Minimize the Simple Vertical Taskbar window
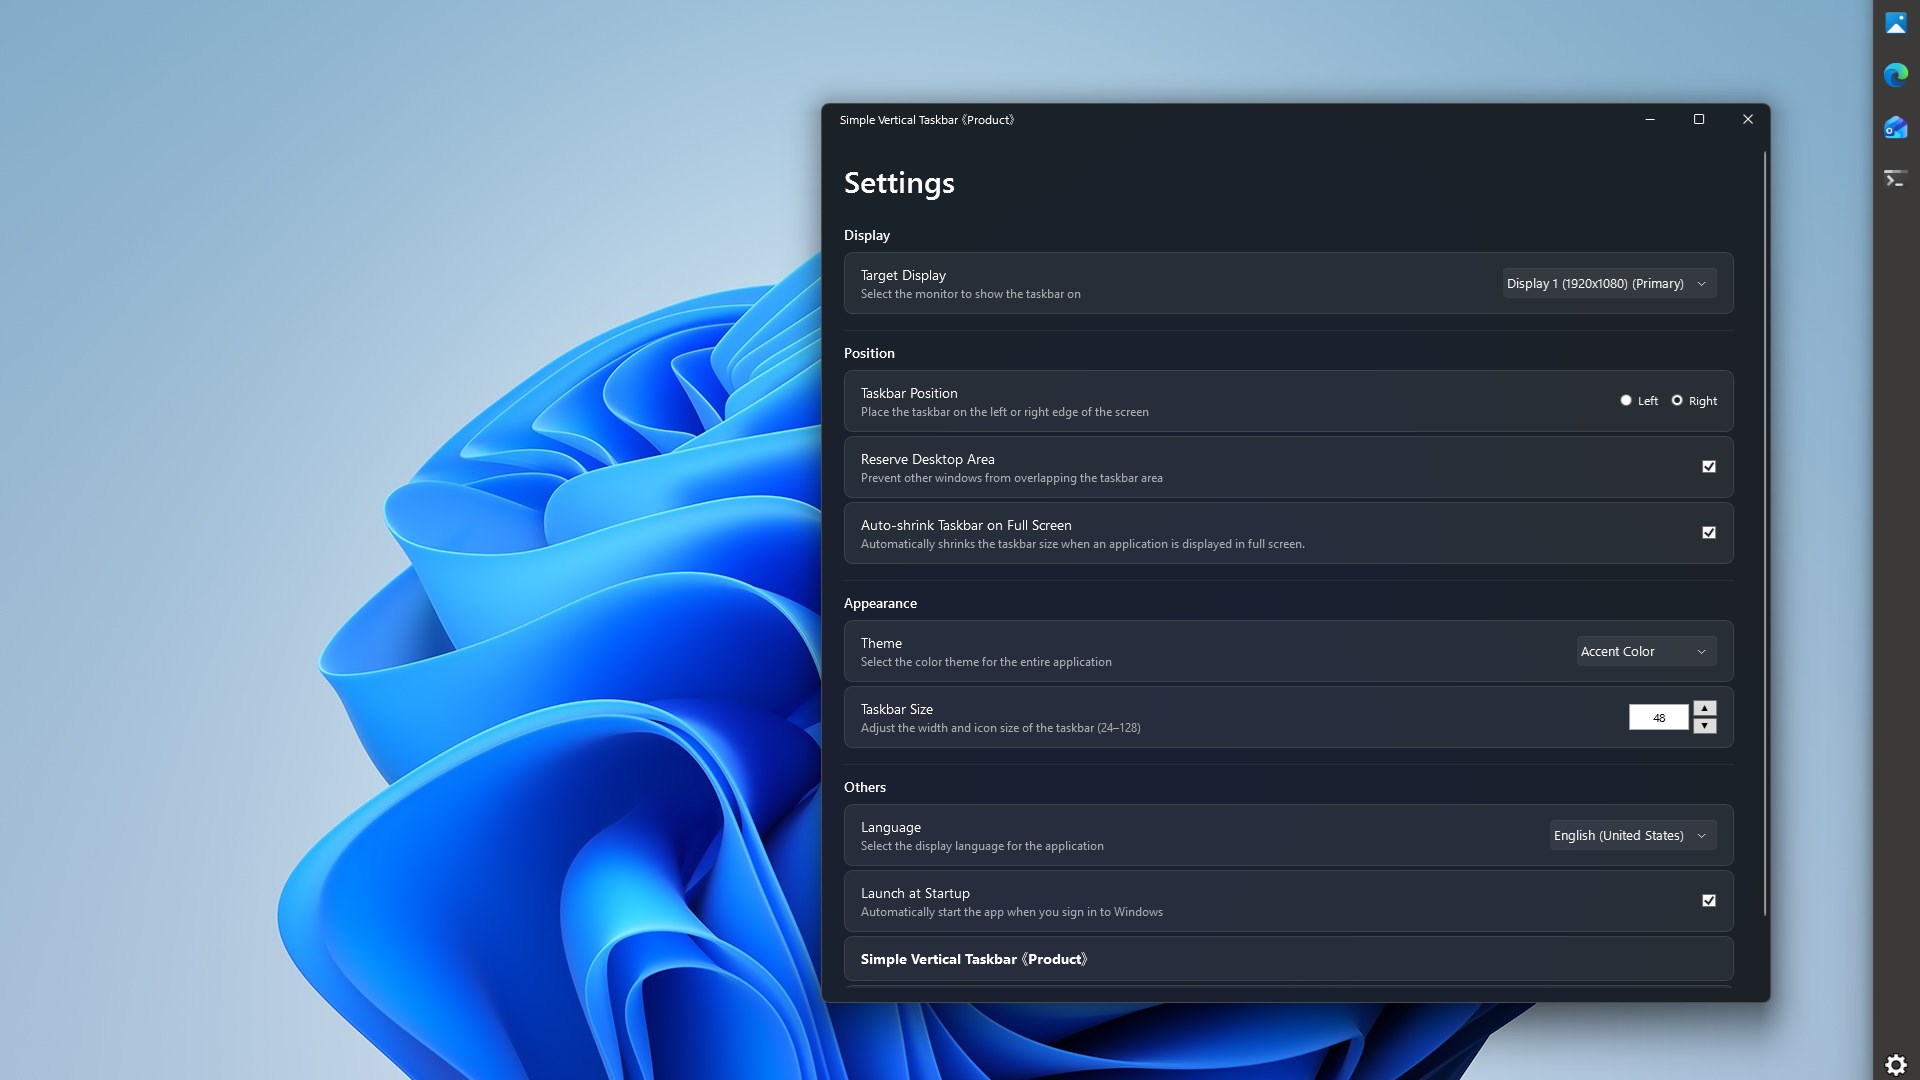The width and height of the screenshot is (1920, 1080). (x=1650, y=119)
